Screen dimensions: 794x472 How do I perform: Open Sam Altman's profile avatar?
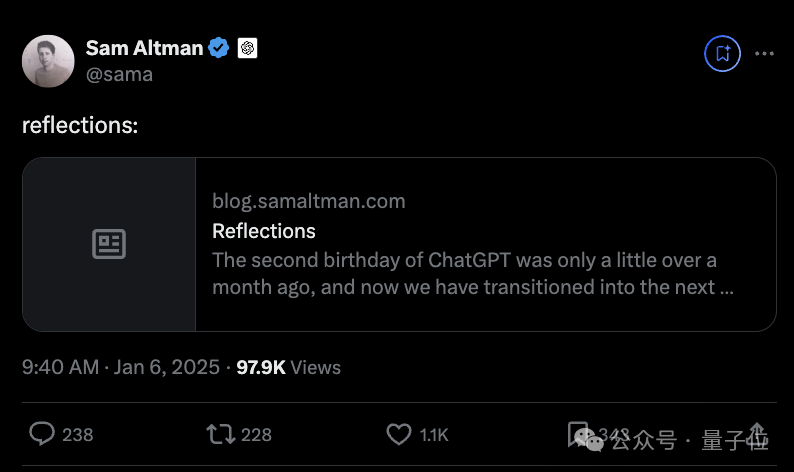point(48,61)
